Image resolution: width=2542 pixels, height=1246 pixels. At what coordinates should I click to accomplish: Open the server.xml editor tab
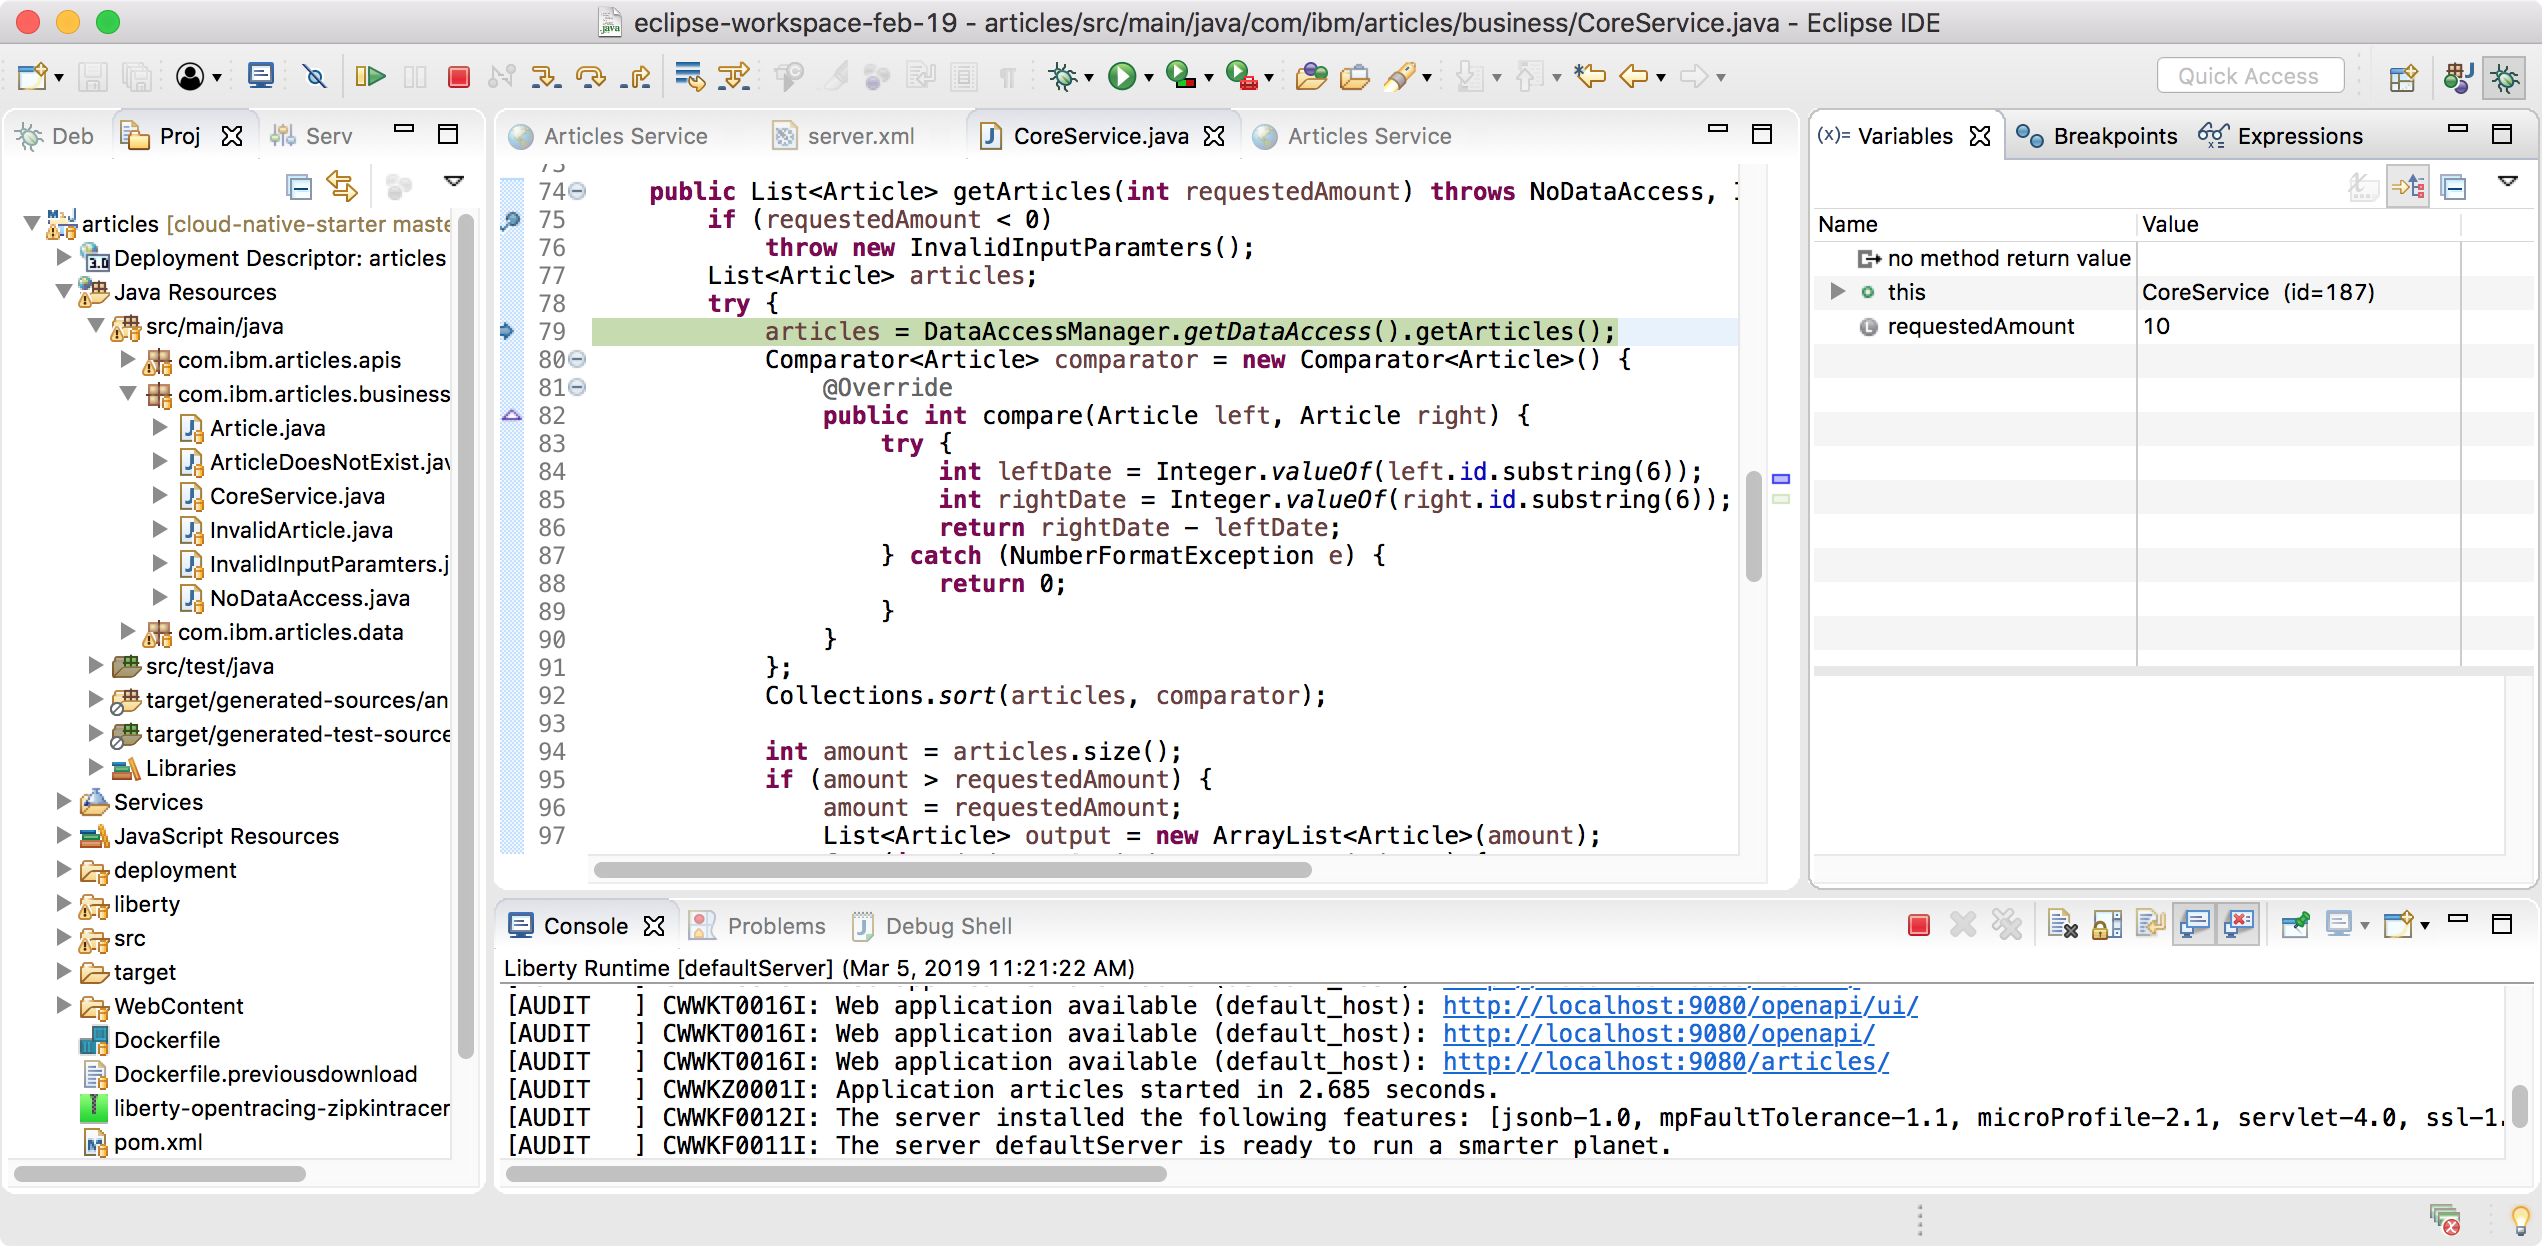860,136
